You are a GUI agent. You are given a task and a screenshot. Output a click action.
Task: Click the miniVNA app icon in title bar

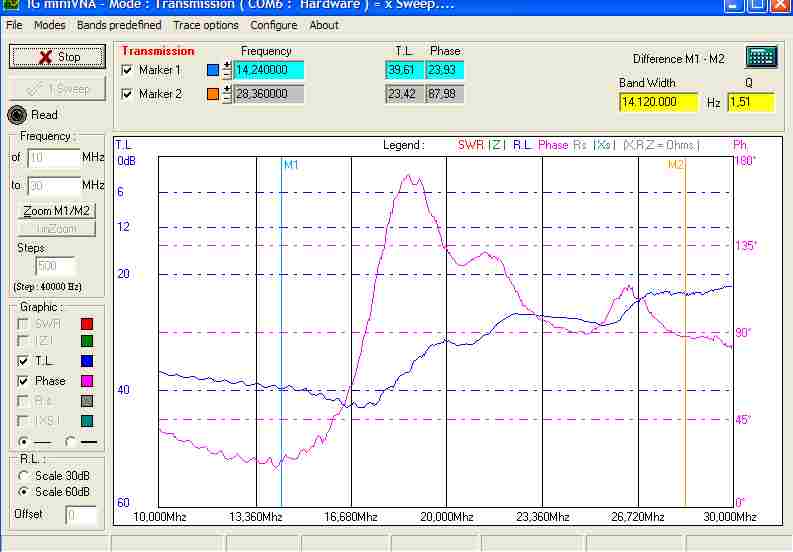[11, 5]
